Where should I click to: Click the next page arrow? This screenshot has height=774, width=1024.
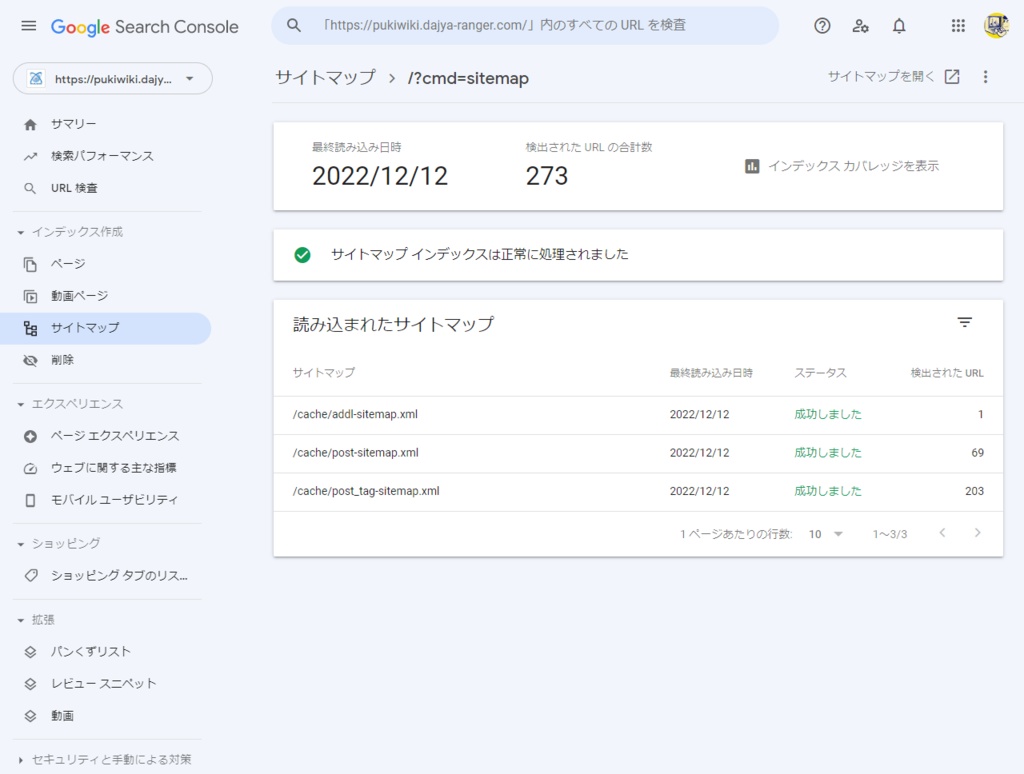[977, 535]
